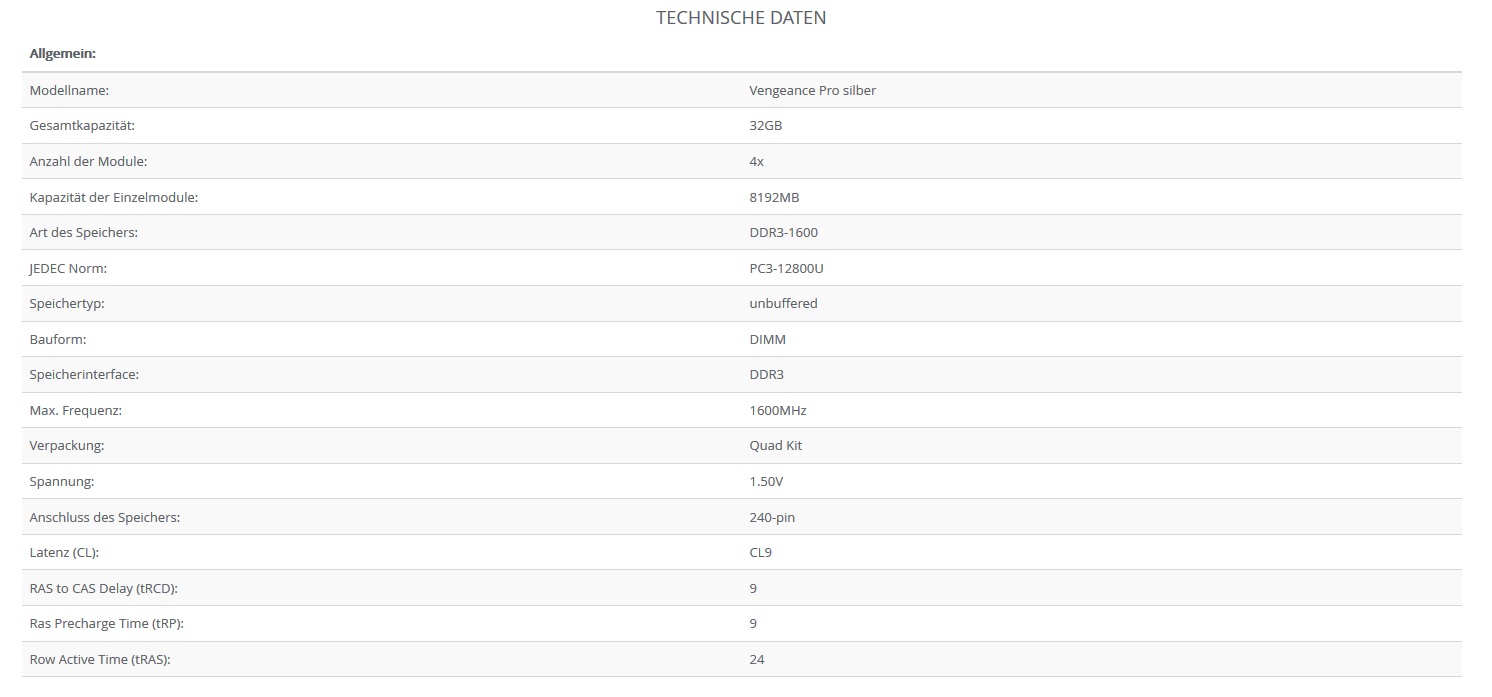1492x697 pixels.
Task: Click the Bauform DIMM value
Action: point(767,339)
